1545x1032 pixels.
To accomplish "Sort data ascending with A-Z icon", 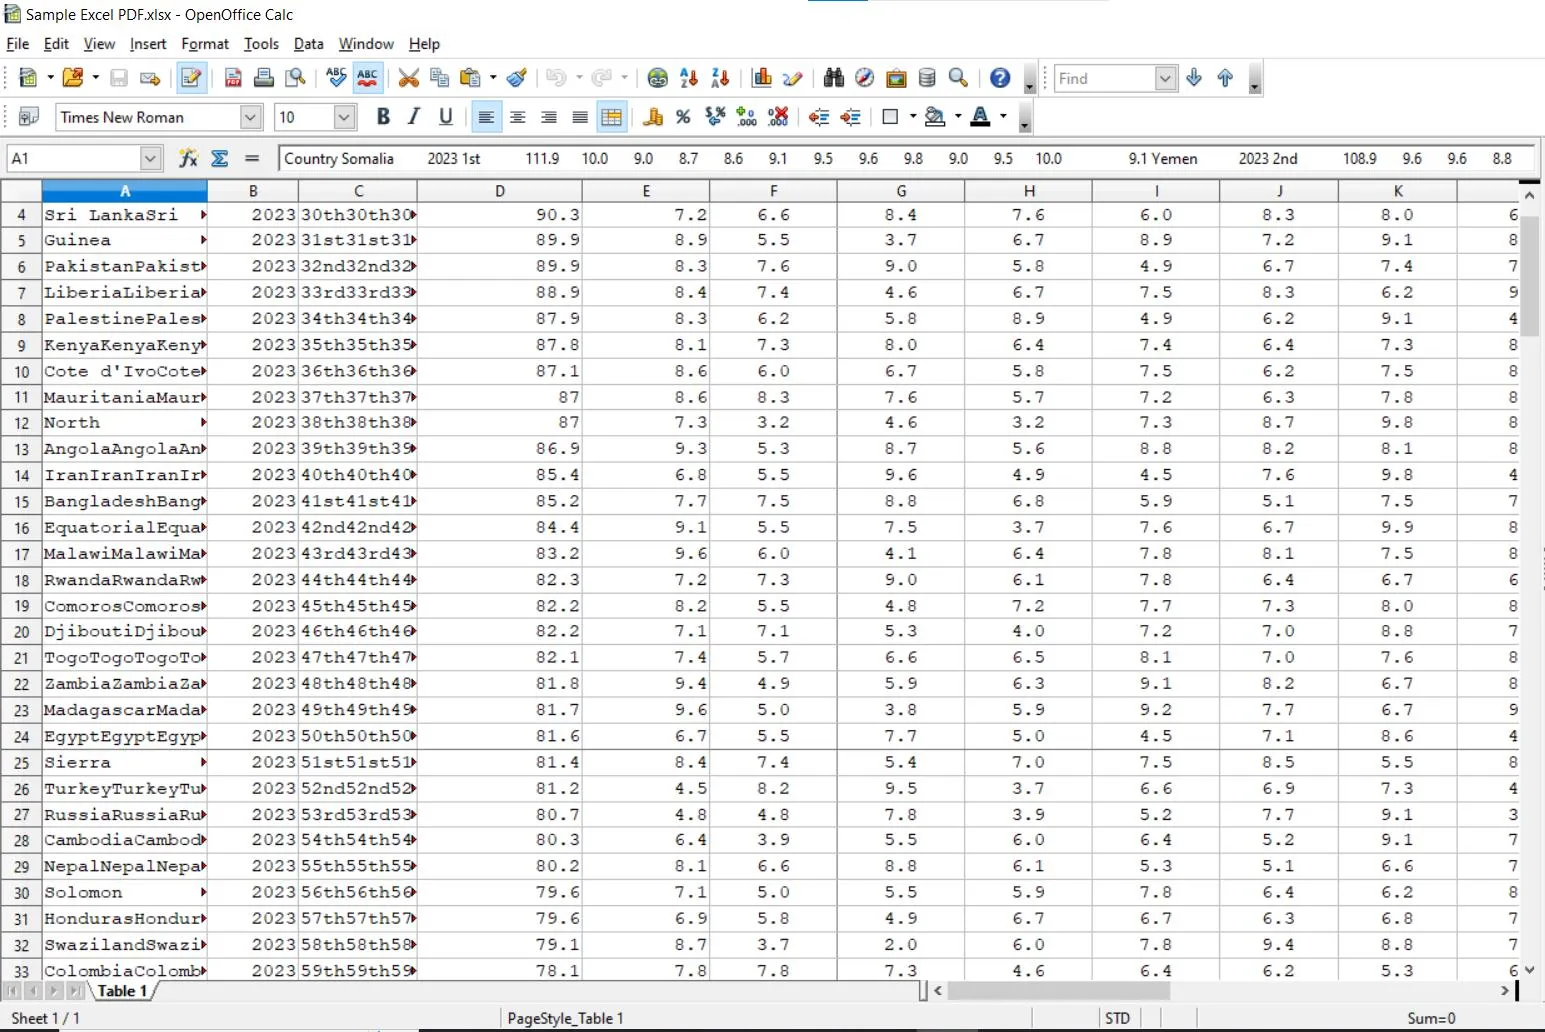I will point(688,78).
